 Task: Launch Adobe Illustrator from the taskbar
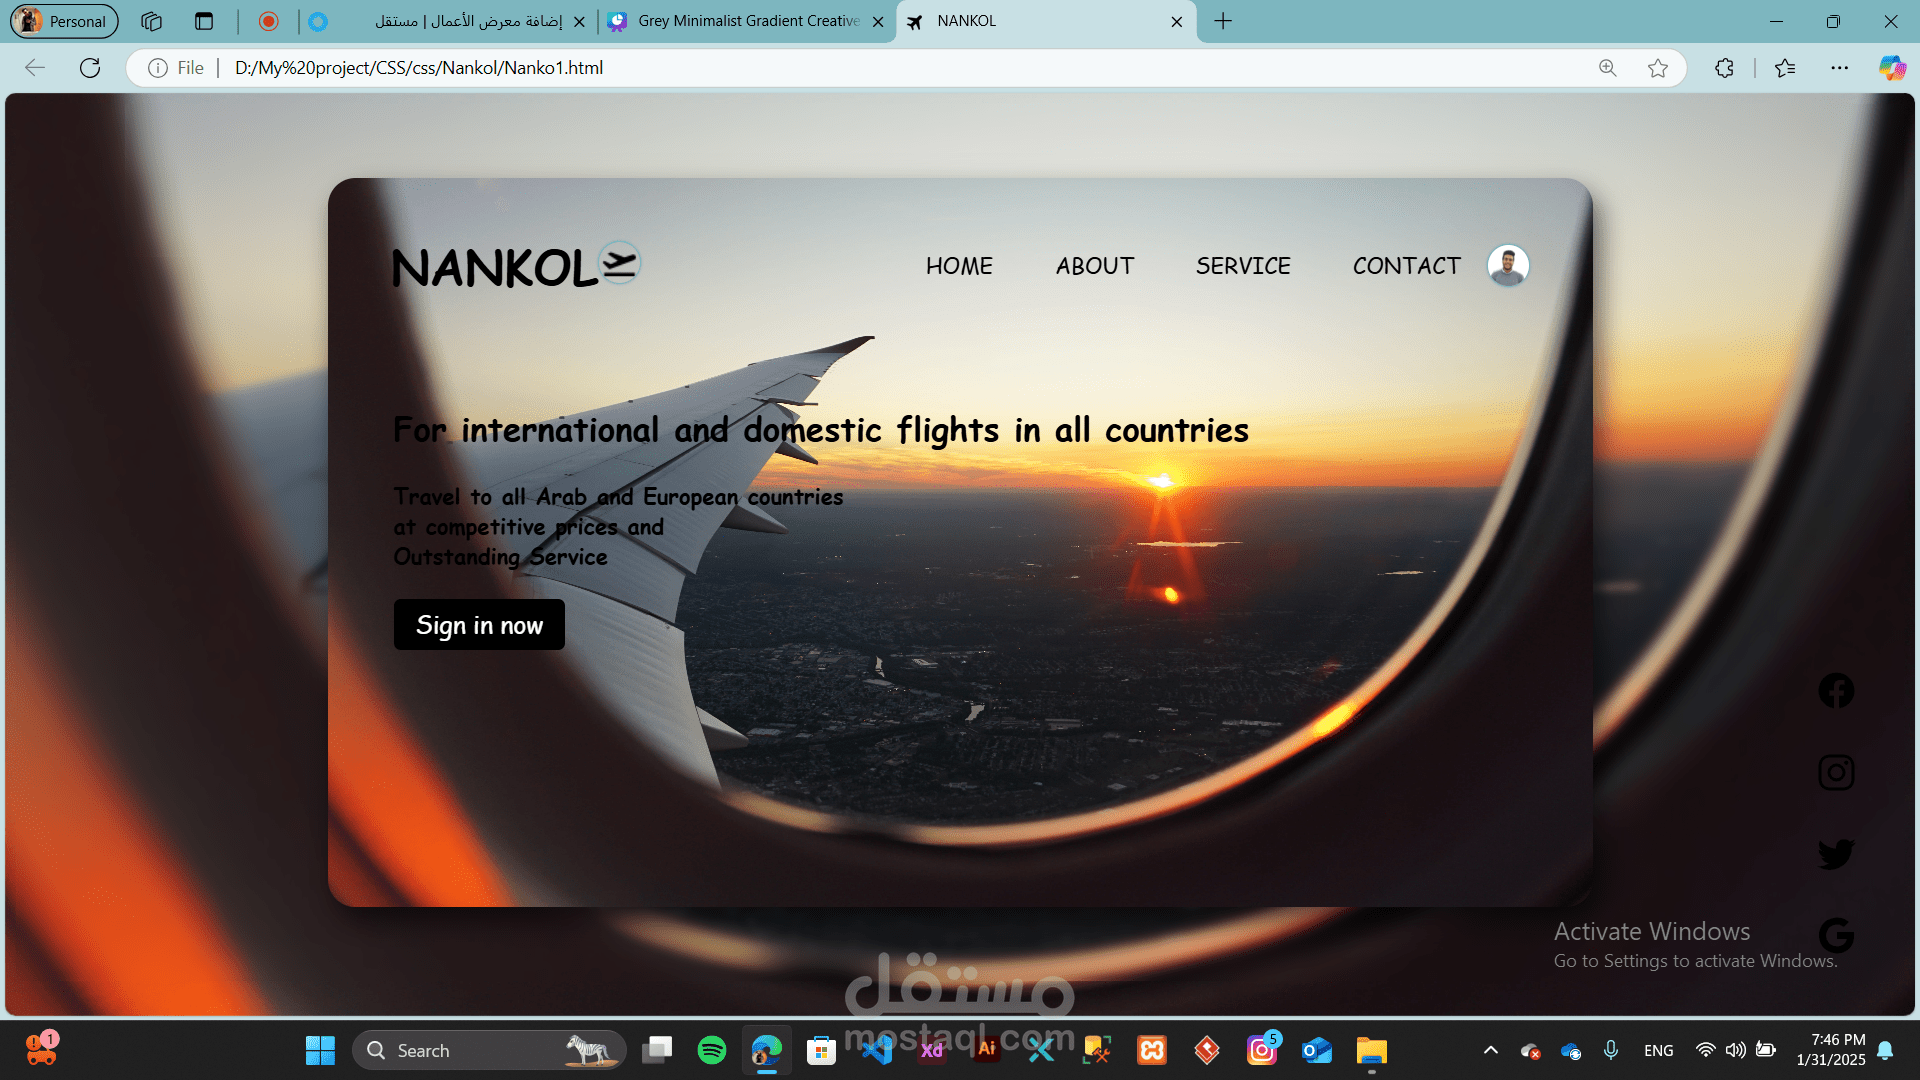coord(987,1050)
